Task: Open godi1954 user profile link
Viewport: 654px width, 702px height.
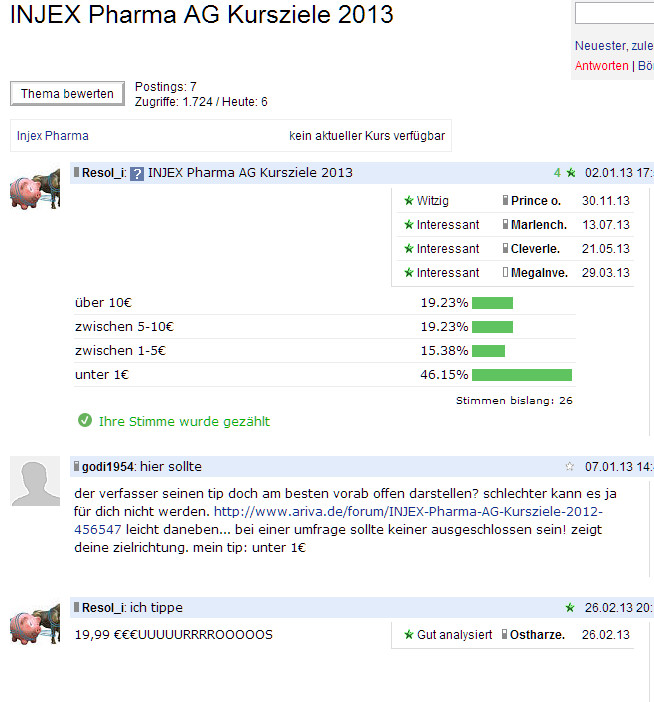Action: (107, 467)
